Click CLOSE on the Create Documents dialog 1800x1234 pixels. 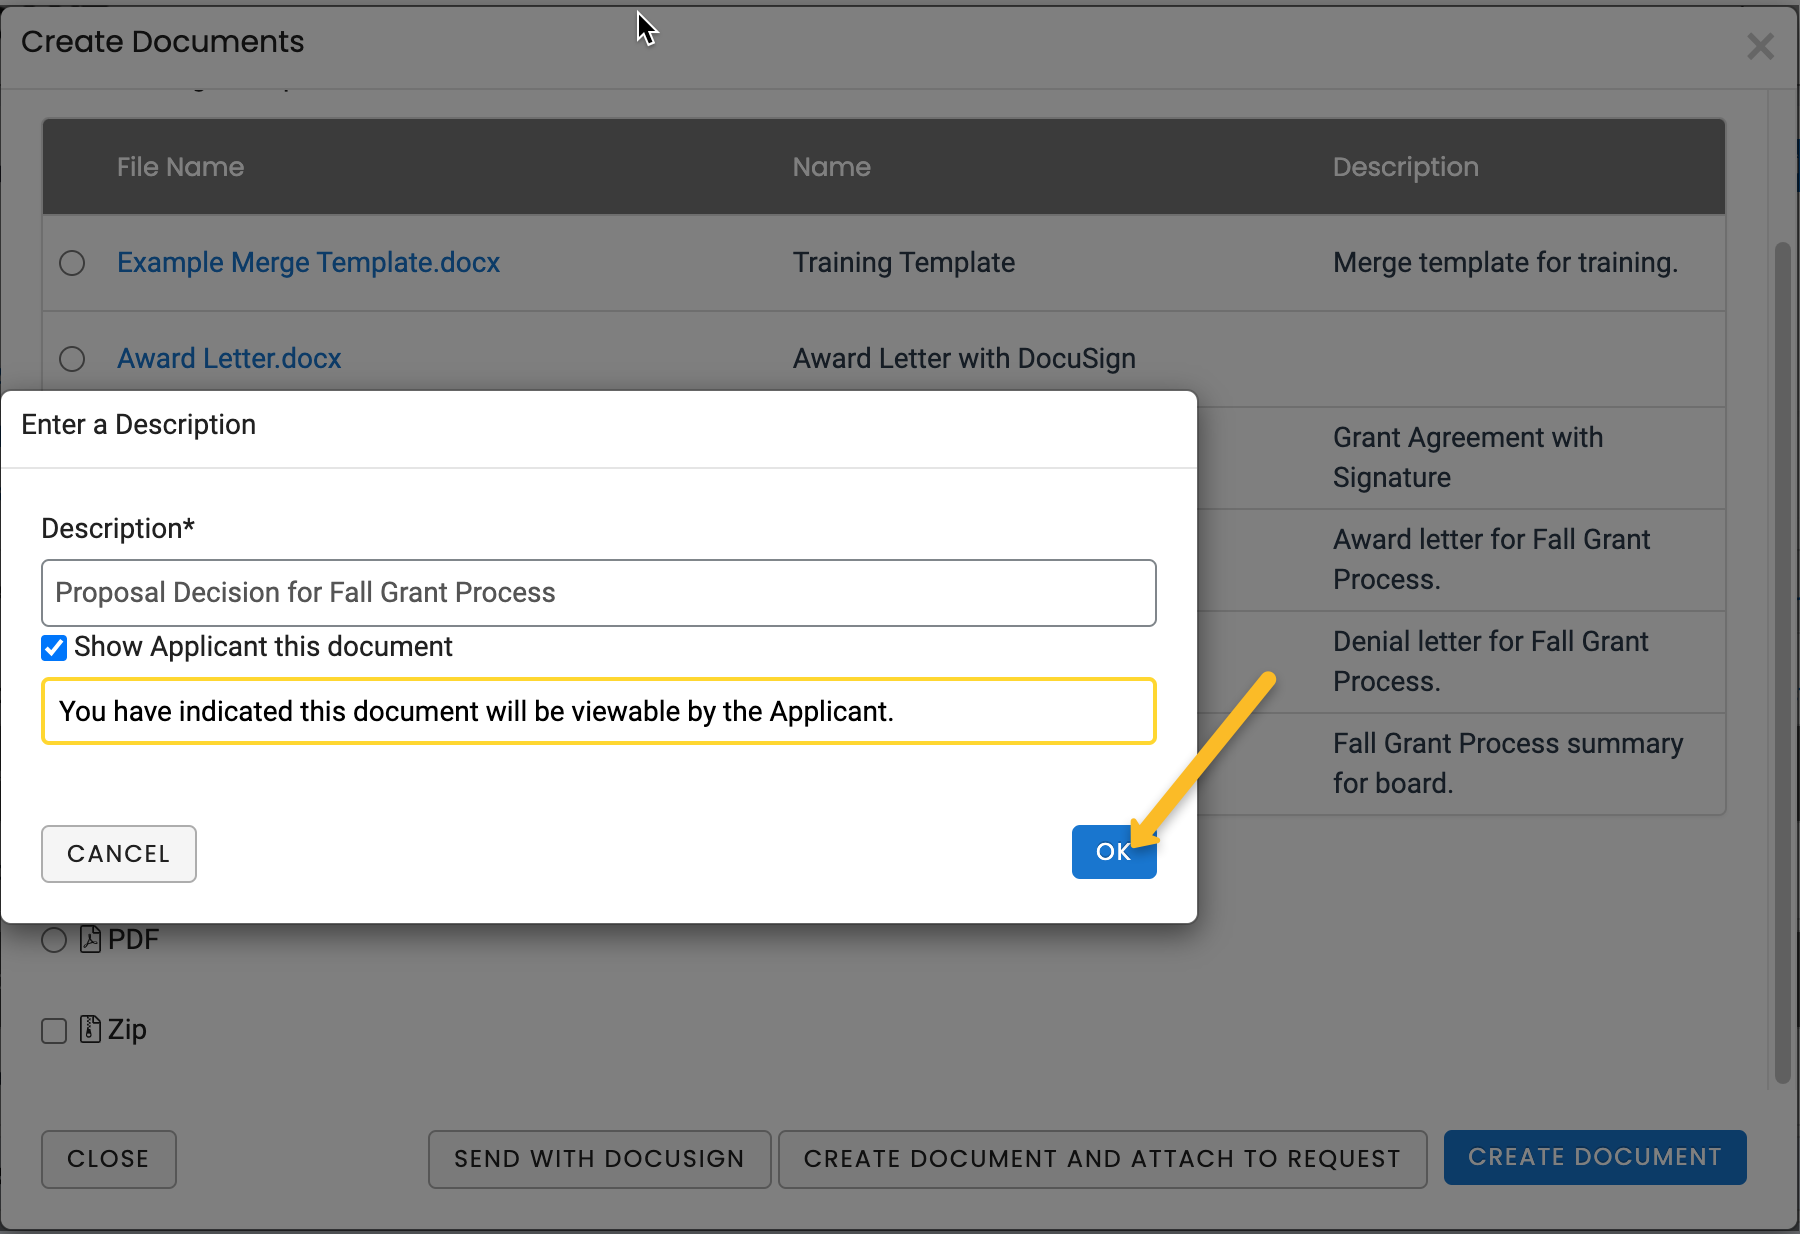point(108,1158)
